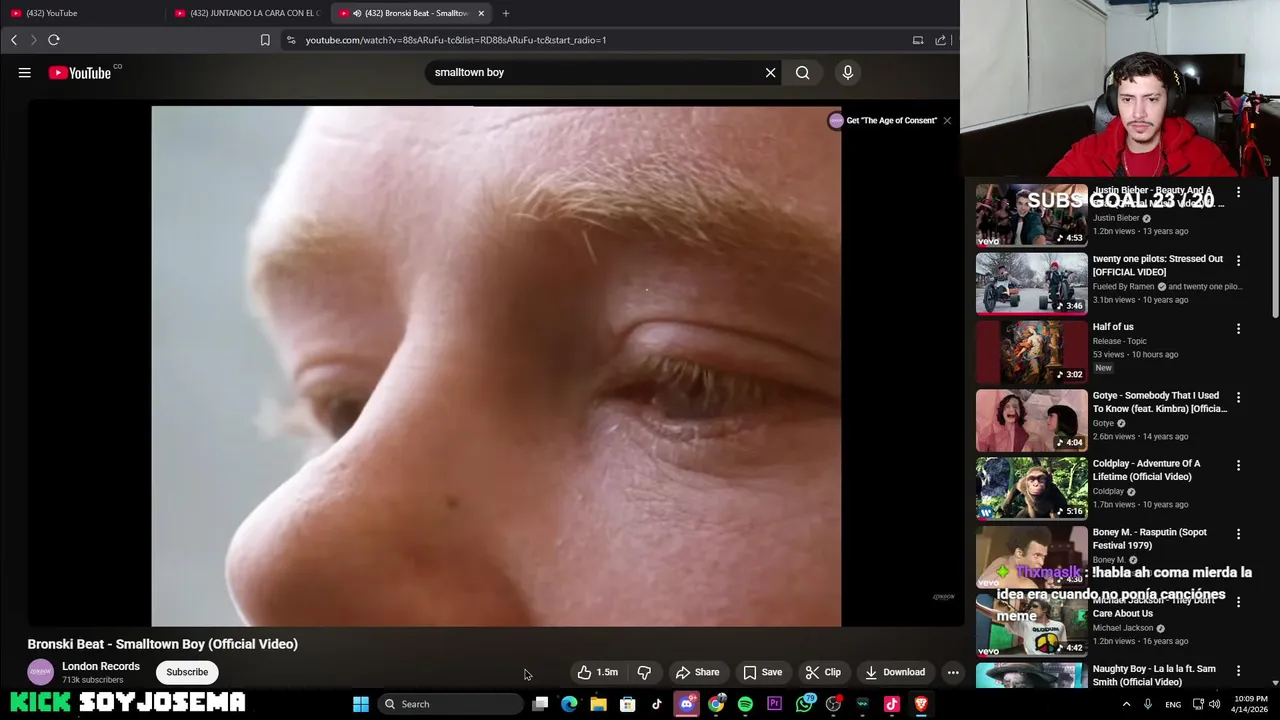This screenshot has height=720, width=1280.
Task: Switch to the first YouTube tab
Action: pyautogui.click(x=80, y=13)
